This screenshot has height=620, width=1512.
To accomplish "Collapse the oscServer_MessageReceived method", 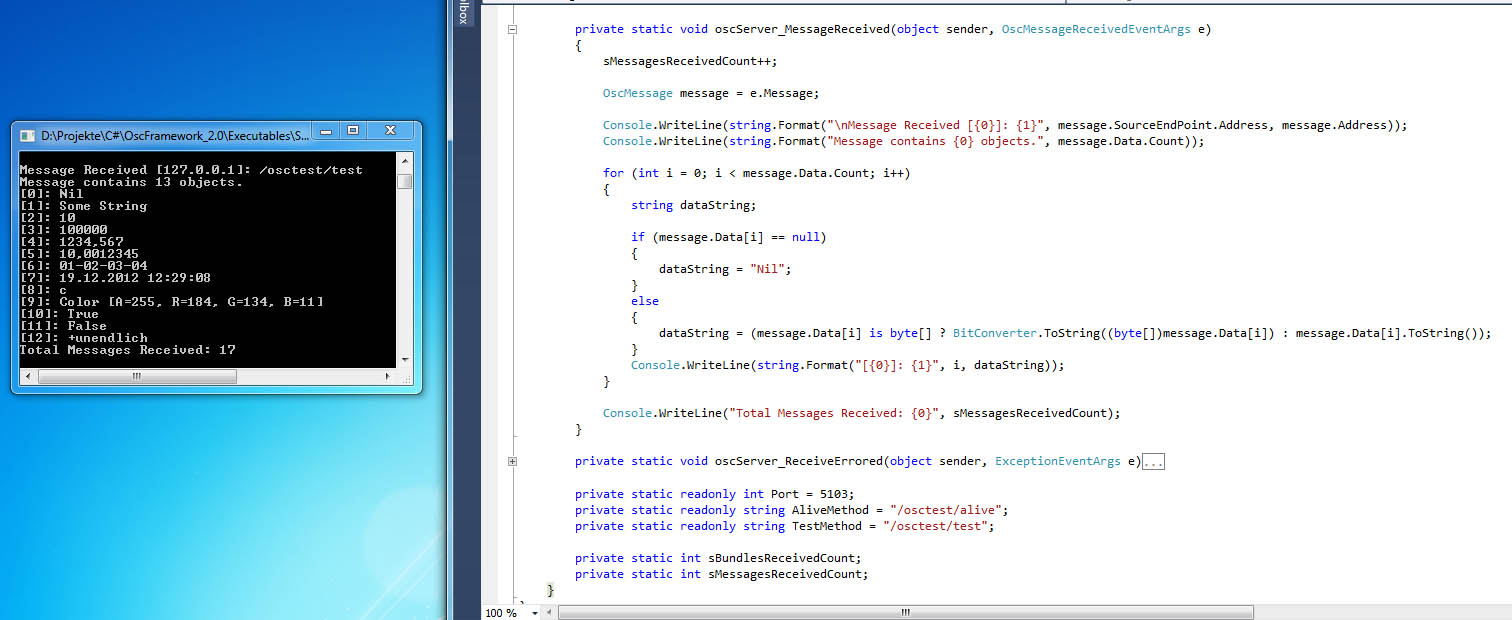I will click(512, 30).
